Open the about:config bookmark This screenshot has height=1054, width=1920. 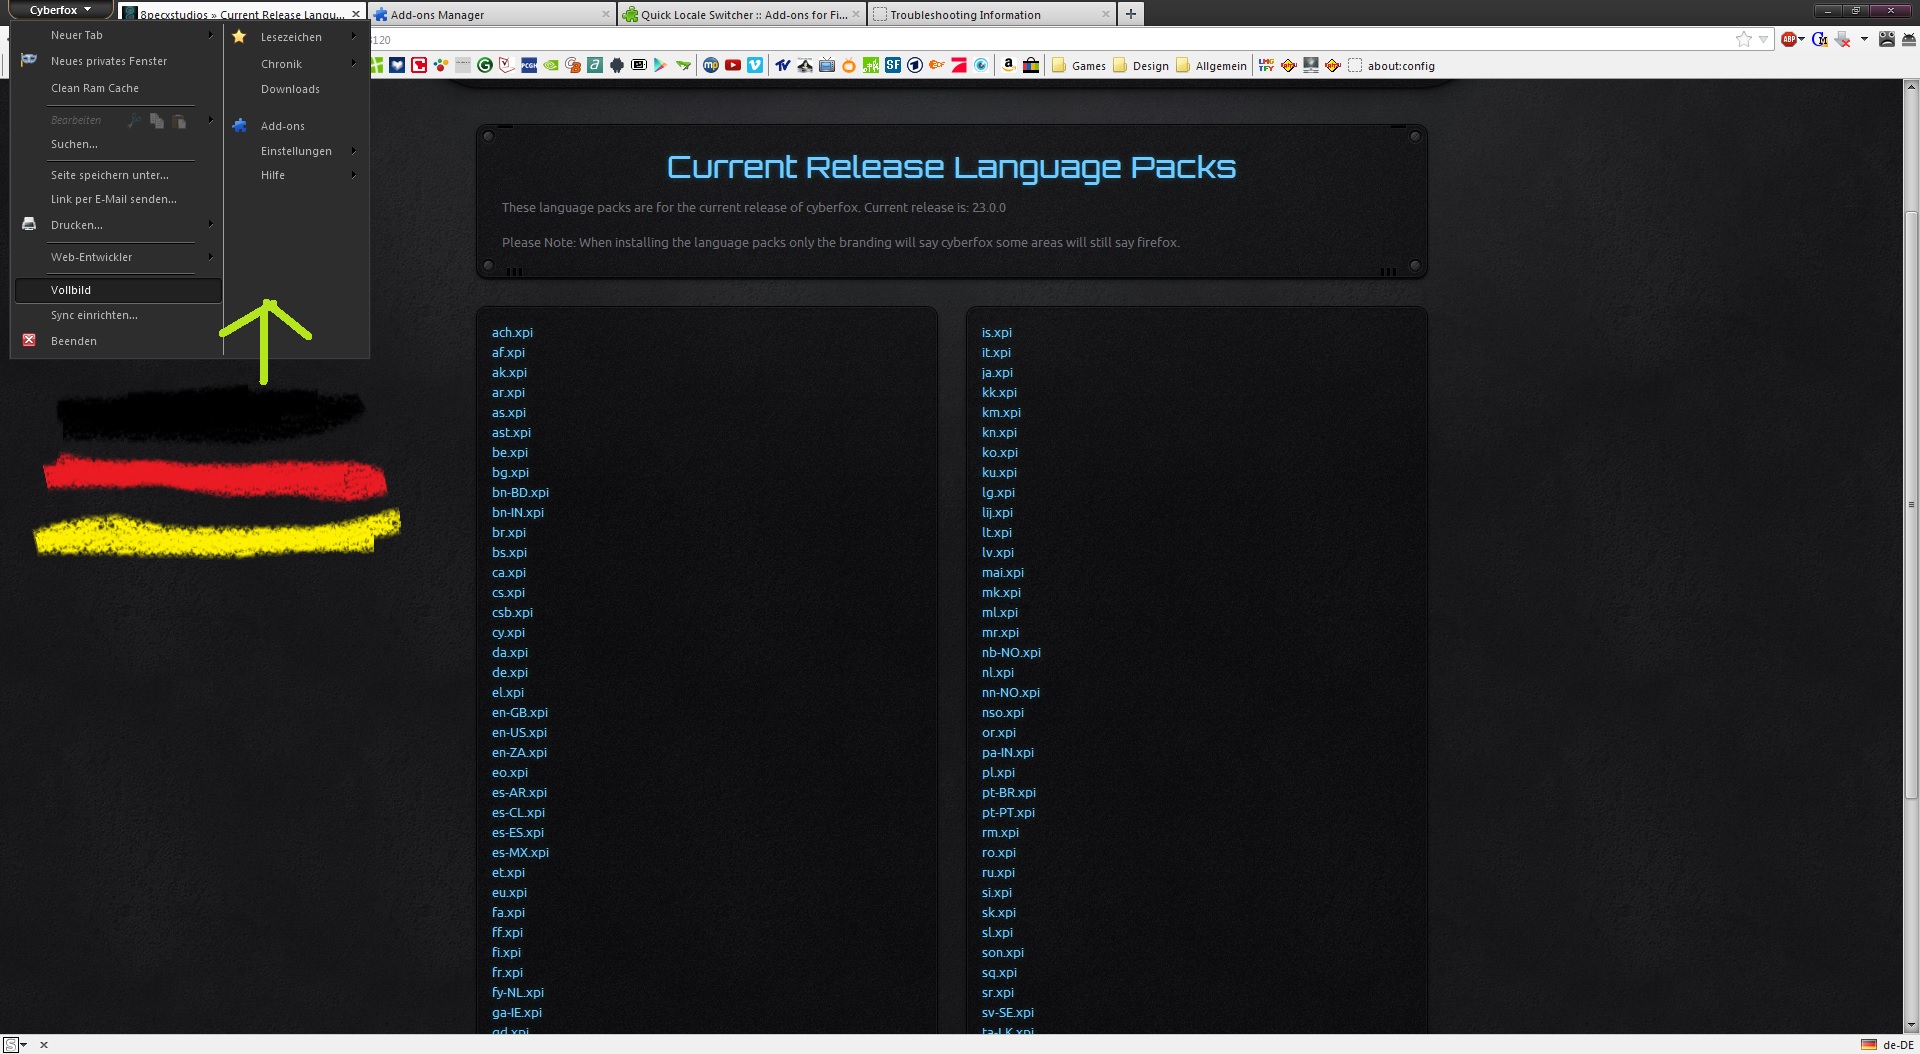1391,66
